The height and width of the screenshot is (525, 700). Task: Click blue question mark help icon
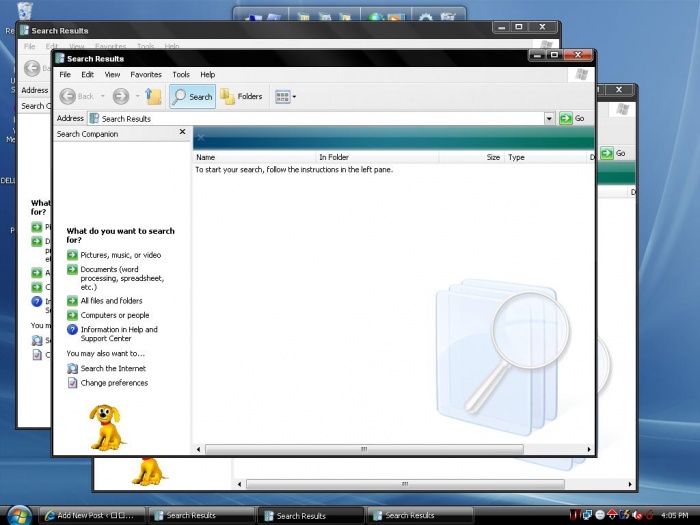(x=72, y=329)
